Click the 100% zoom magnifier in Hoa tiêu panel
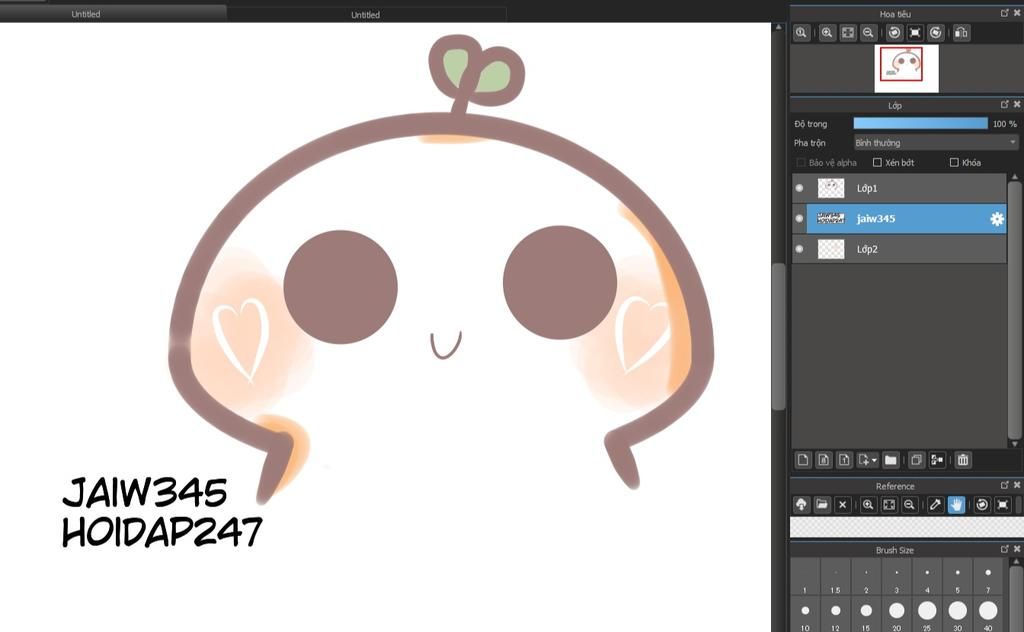Image resolution: width=1024 pixels, height=632 pixels. [801, 33]
